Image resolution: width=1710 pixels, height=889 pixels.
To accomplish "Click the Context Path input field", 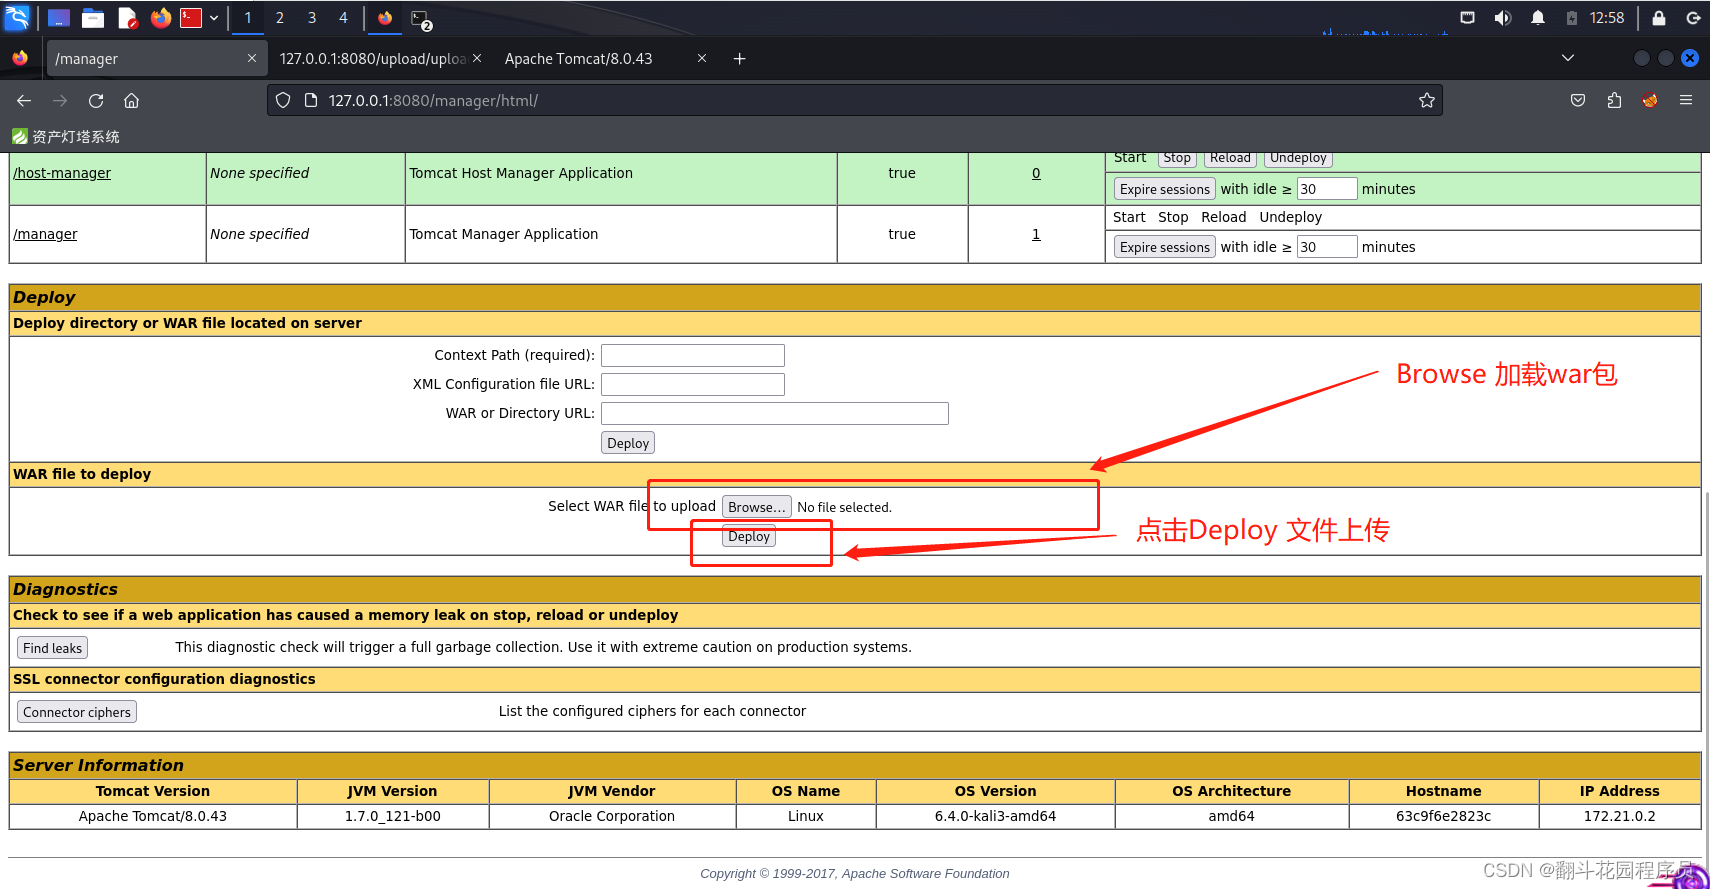I will pos(693,356).
